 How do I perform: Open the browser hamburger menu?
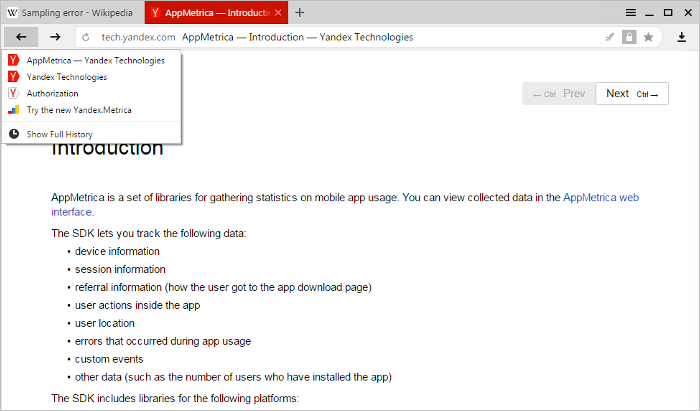point(631,12)
